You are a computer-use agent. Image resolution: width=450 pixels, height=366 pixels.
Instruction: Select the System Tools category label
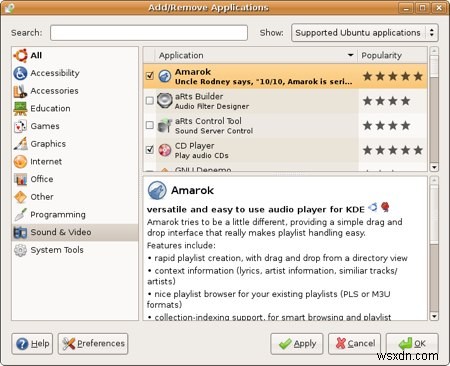(x=57, y=250)
